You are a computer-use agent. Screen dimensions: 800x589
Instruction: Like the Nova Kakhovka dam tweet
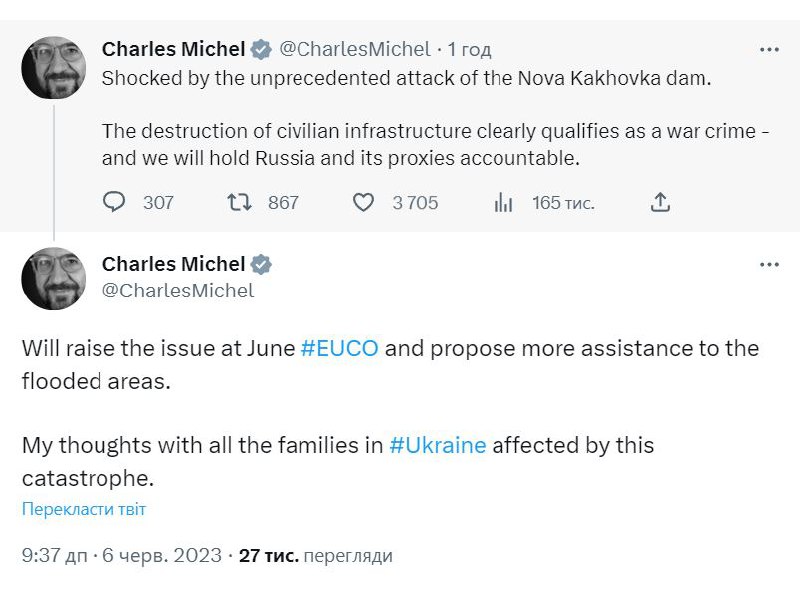coord(363,202)
